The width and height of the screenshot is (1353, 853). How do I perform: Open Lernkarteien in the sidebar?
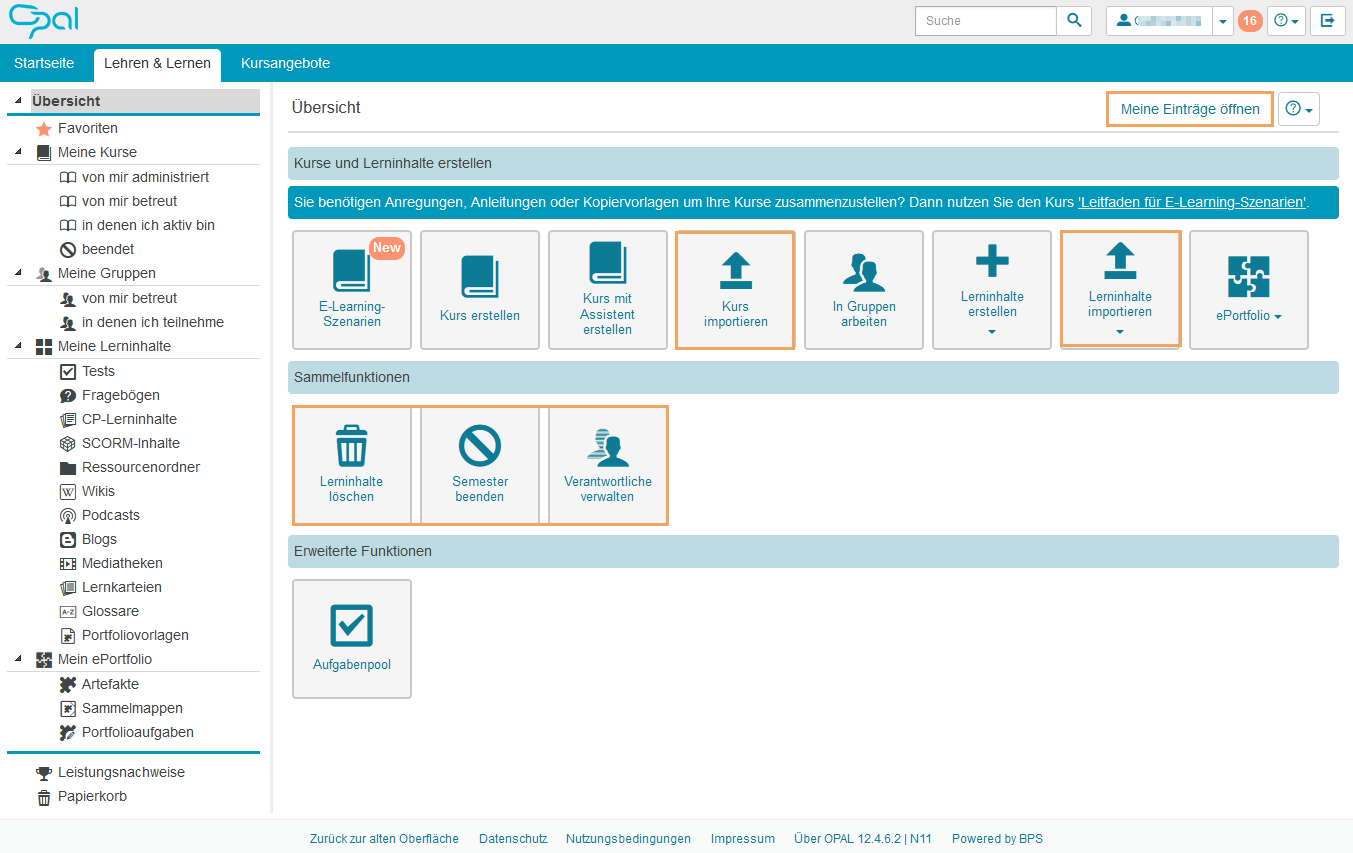click(111, 587)
